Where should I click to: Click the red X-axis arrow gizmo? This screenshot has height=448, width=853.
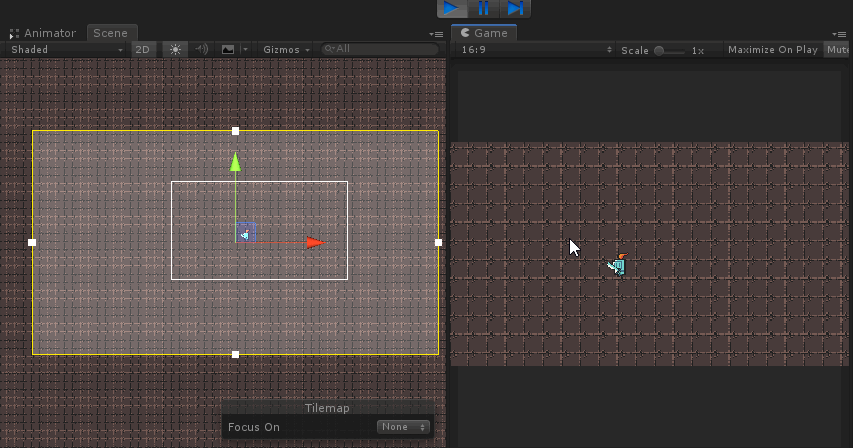point(315,242)
